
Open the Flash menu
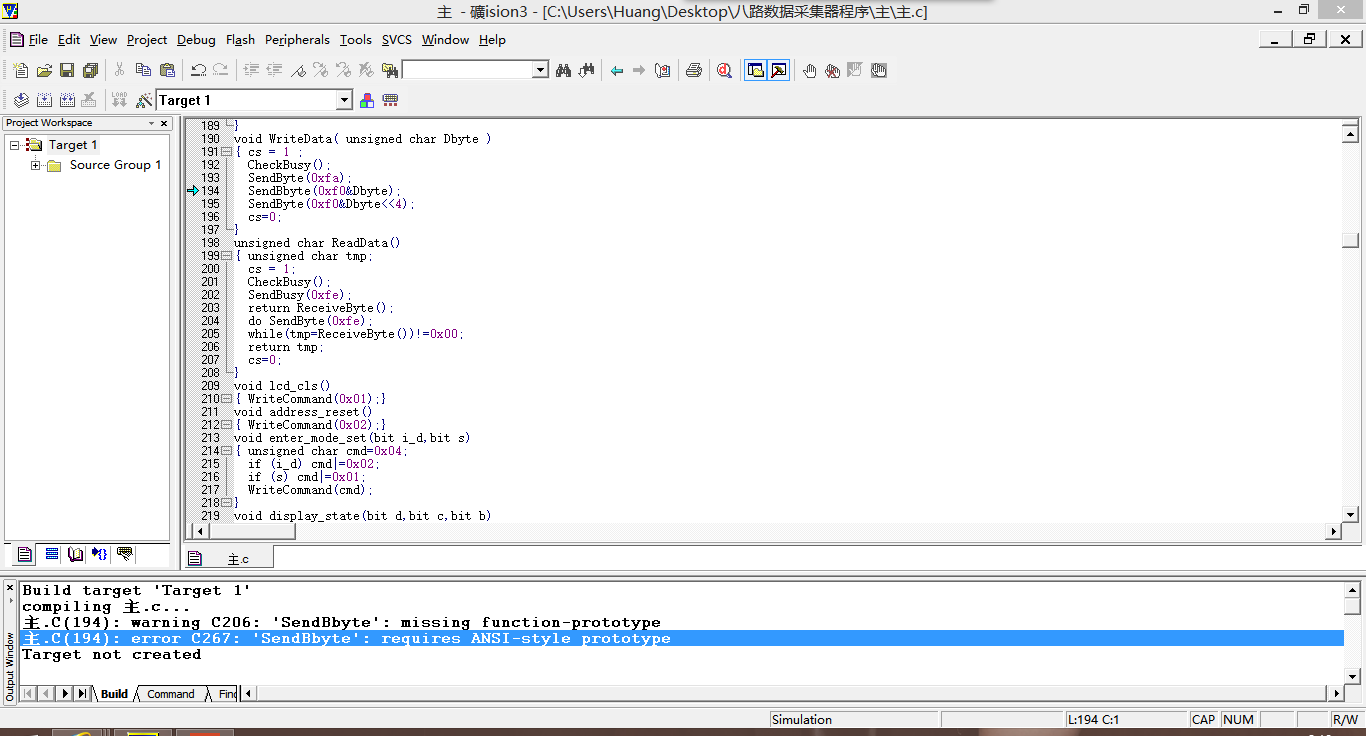(240, 40)
